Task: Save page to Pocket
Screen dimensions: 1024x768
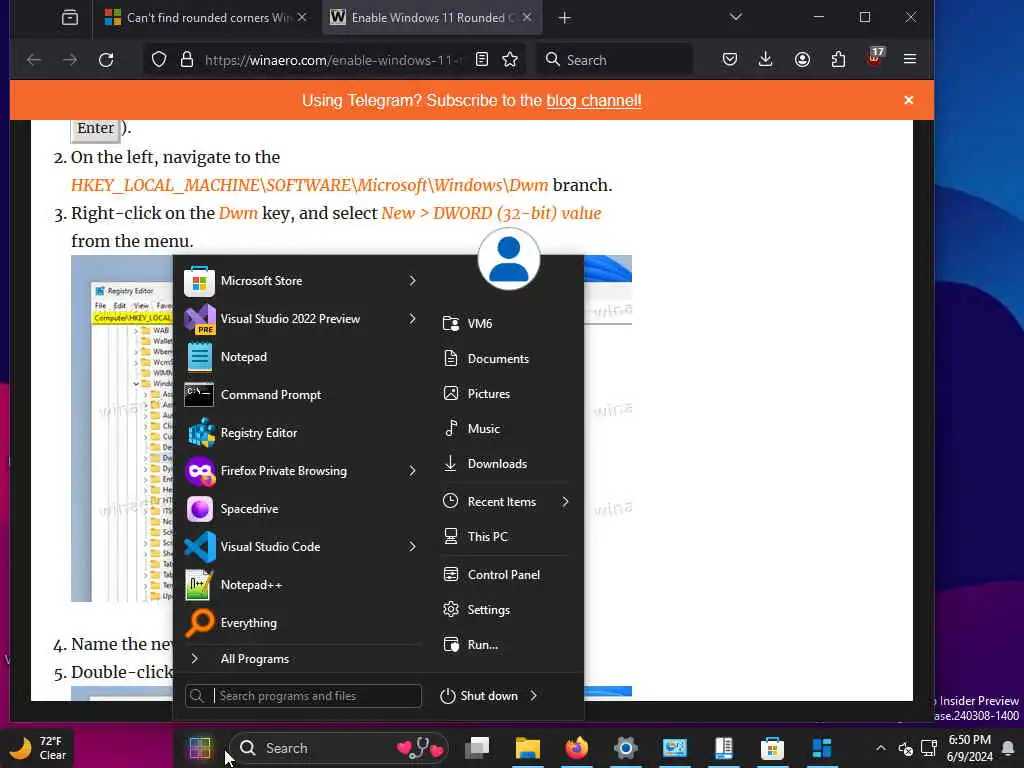Action: 730,59
